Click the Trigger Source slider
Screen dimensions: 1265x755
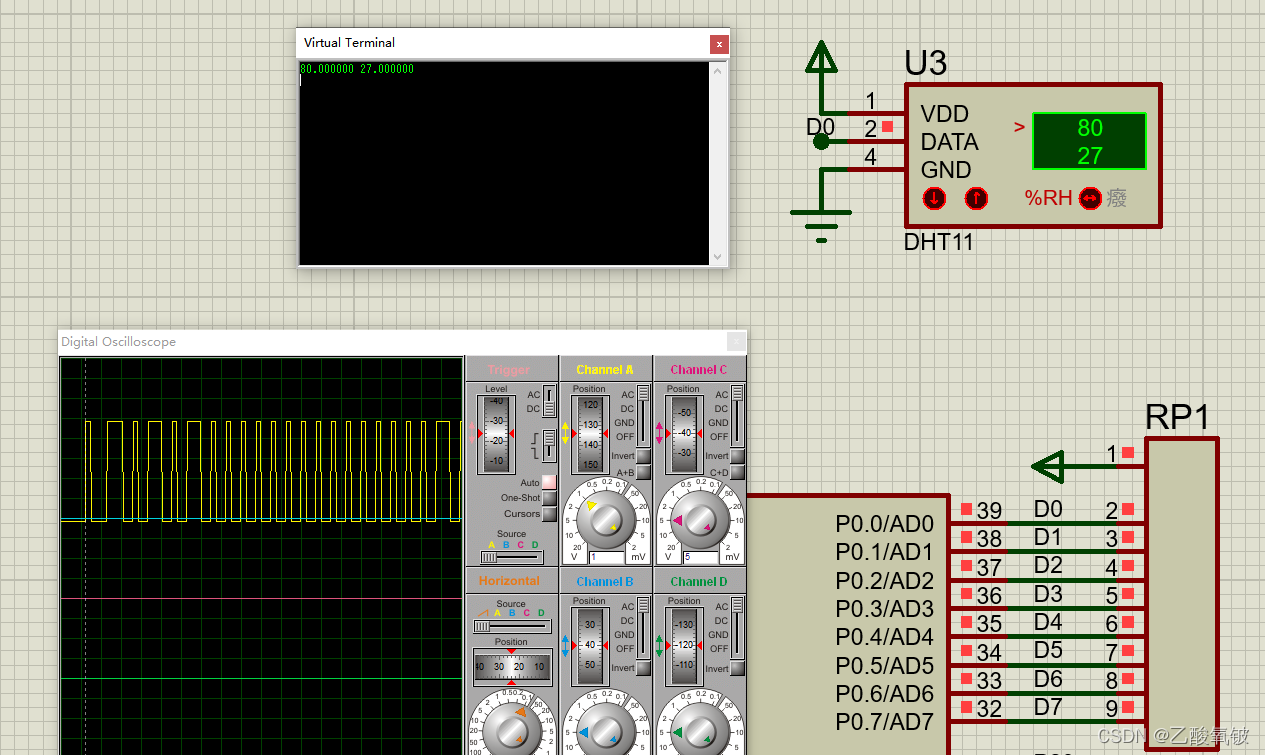(511, 557)
